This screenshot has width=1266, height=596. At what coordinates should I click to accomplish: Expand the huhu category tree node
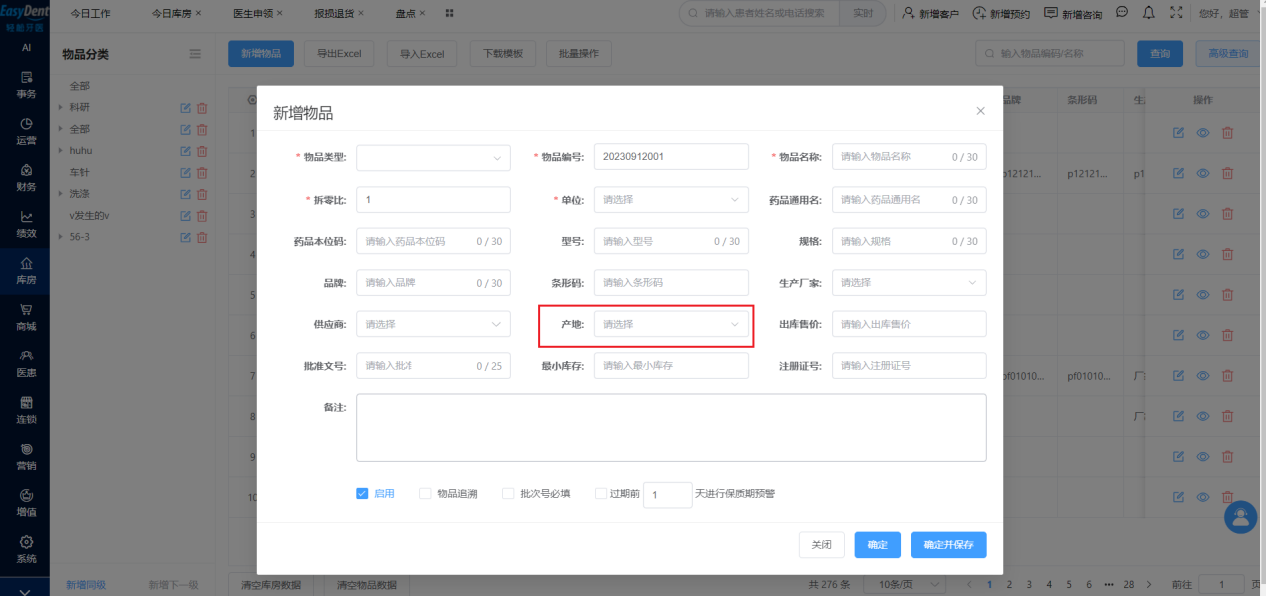[x=60, y=151]
